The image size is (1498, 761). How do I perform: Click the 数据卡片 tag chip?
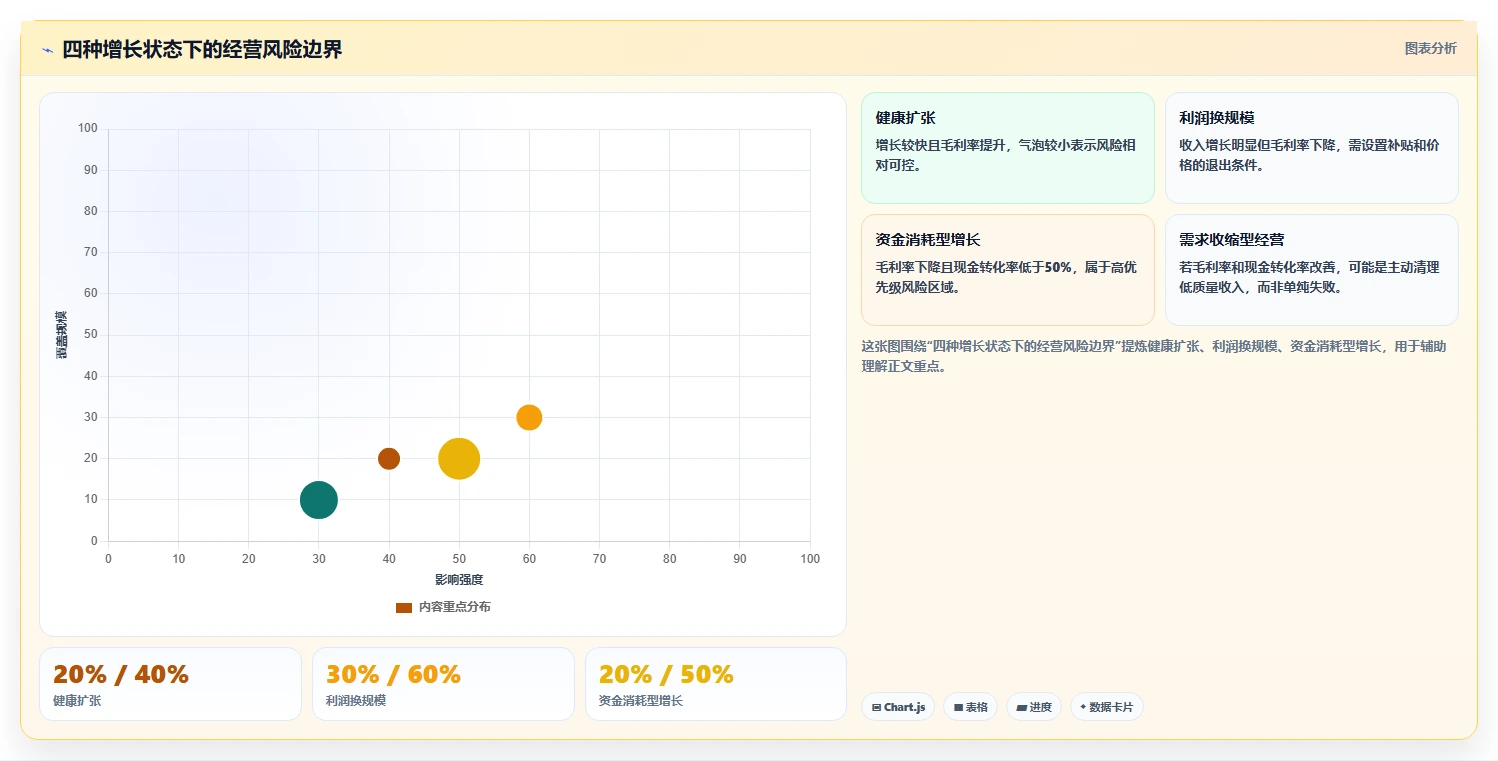(x=1106, y=707)
